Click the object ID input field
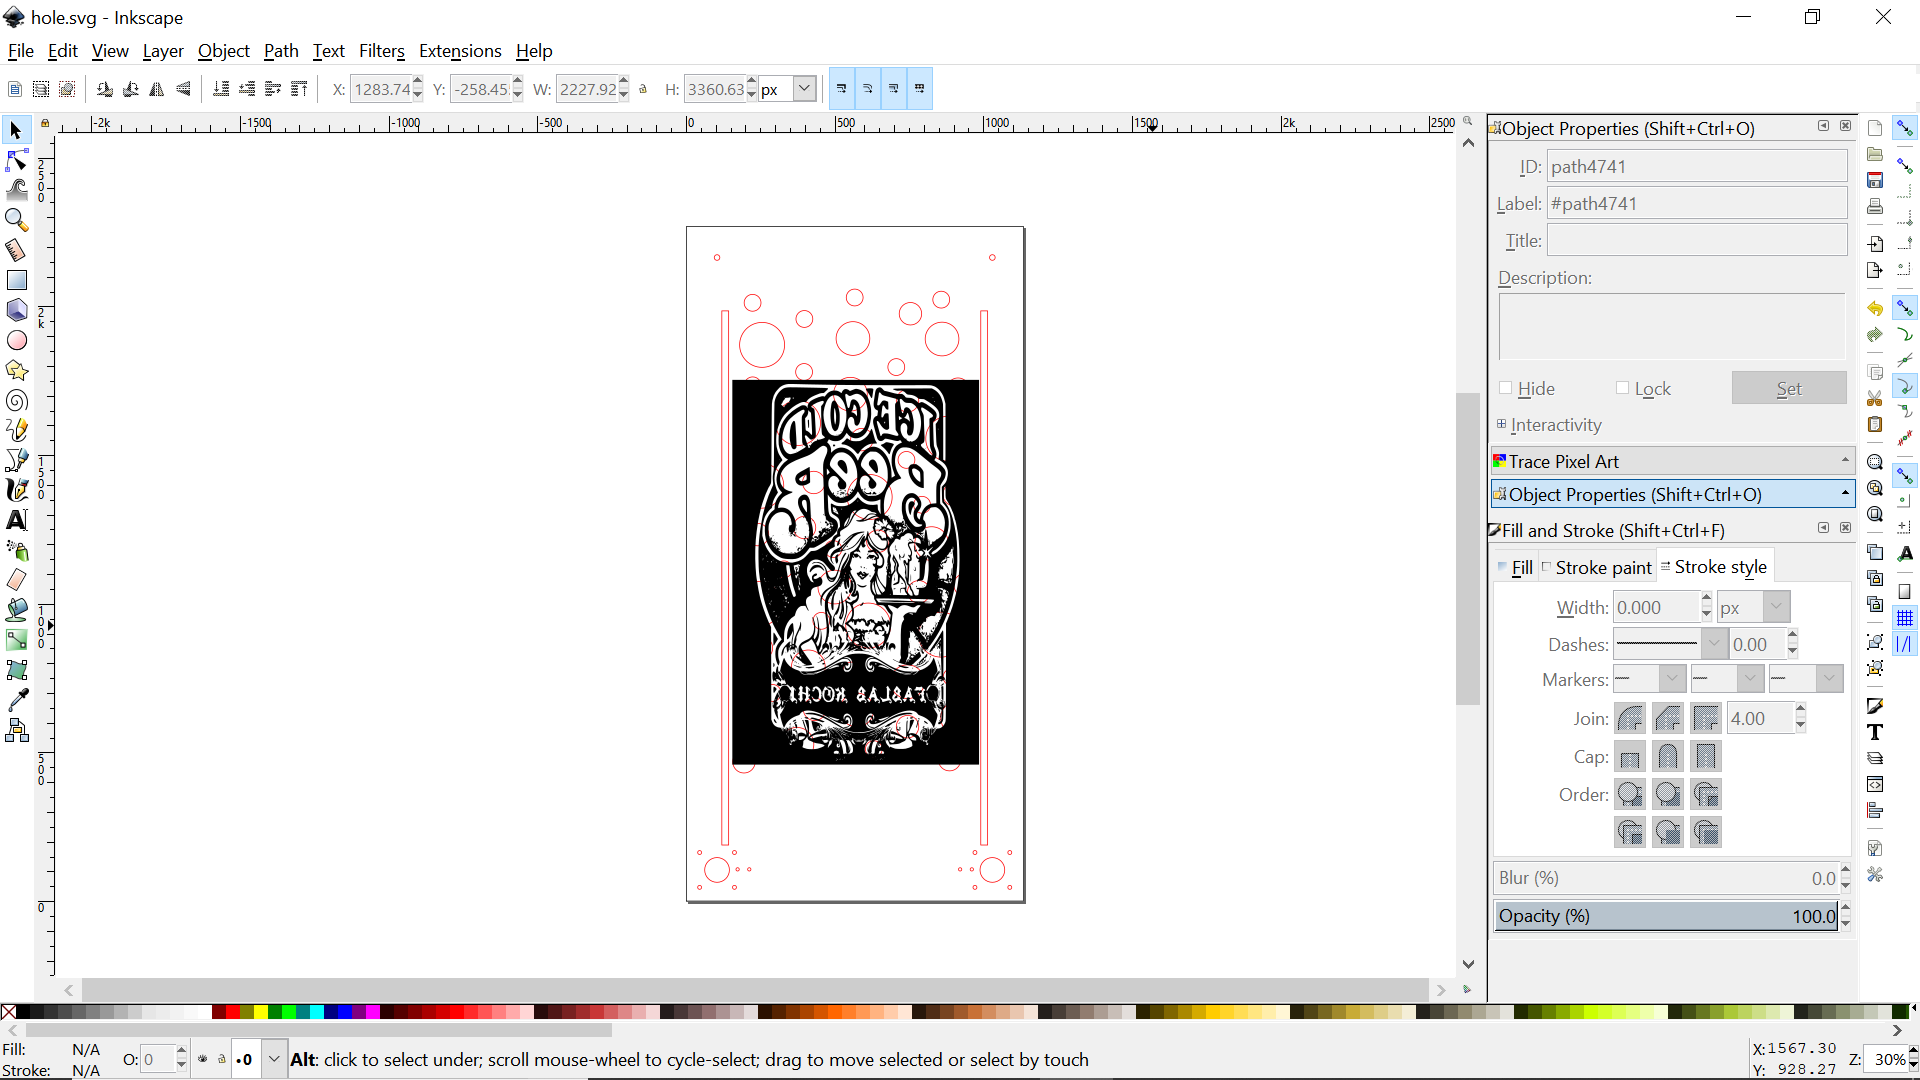The height and width of the screenshot is (1080, 1920). click(1696, 167)
